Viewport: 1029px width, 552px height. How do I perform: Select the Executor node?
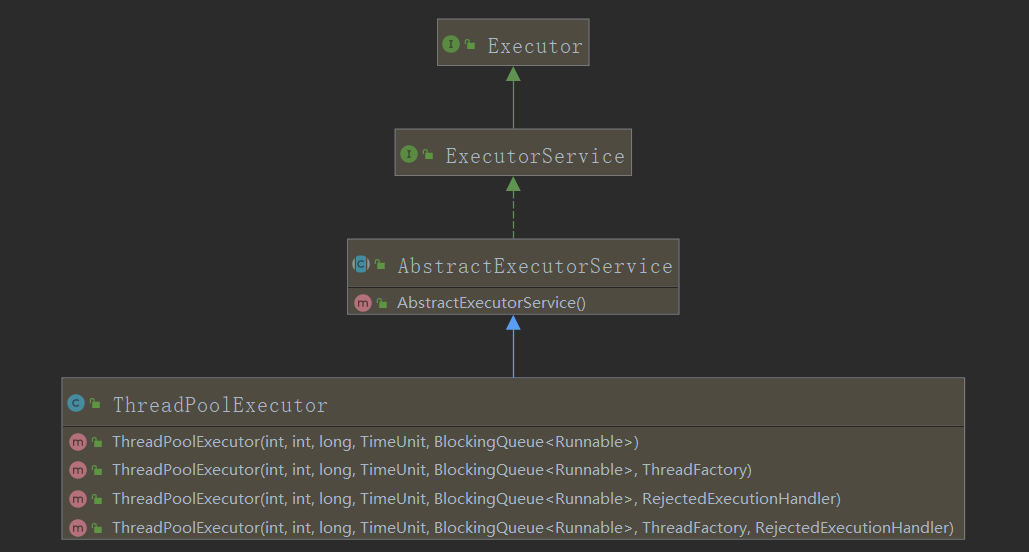513,43
